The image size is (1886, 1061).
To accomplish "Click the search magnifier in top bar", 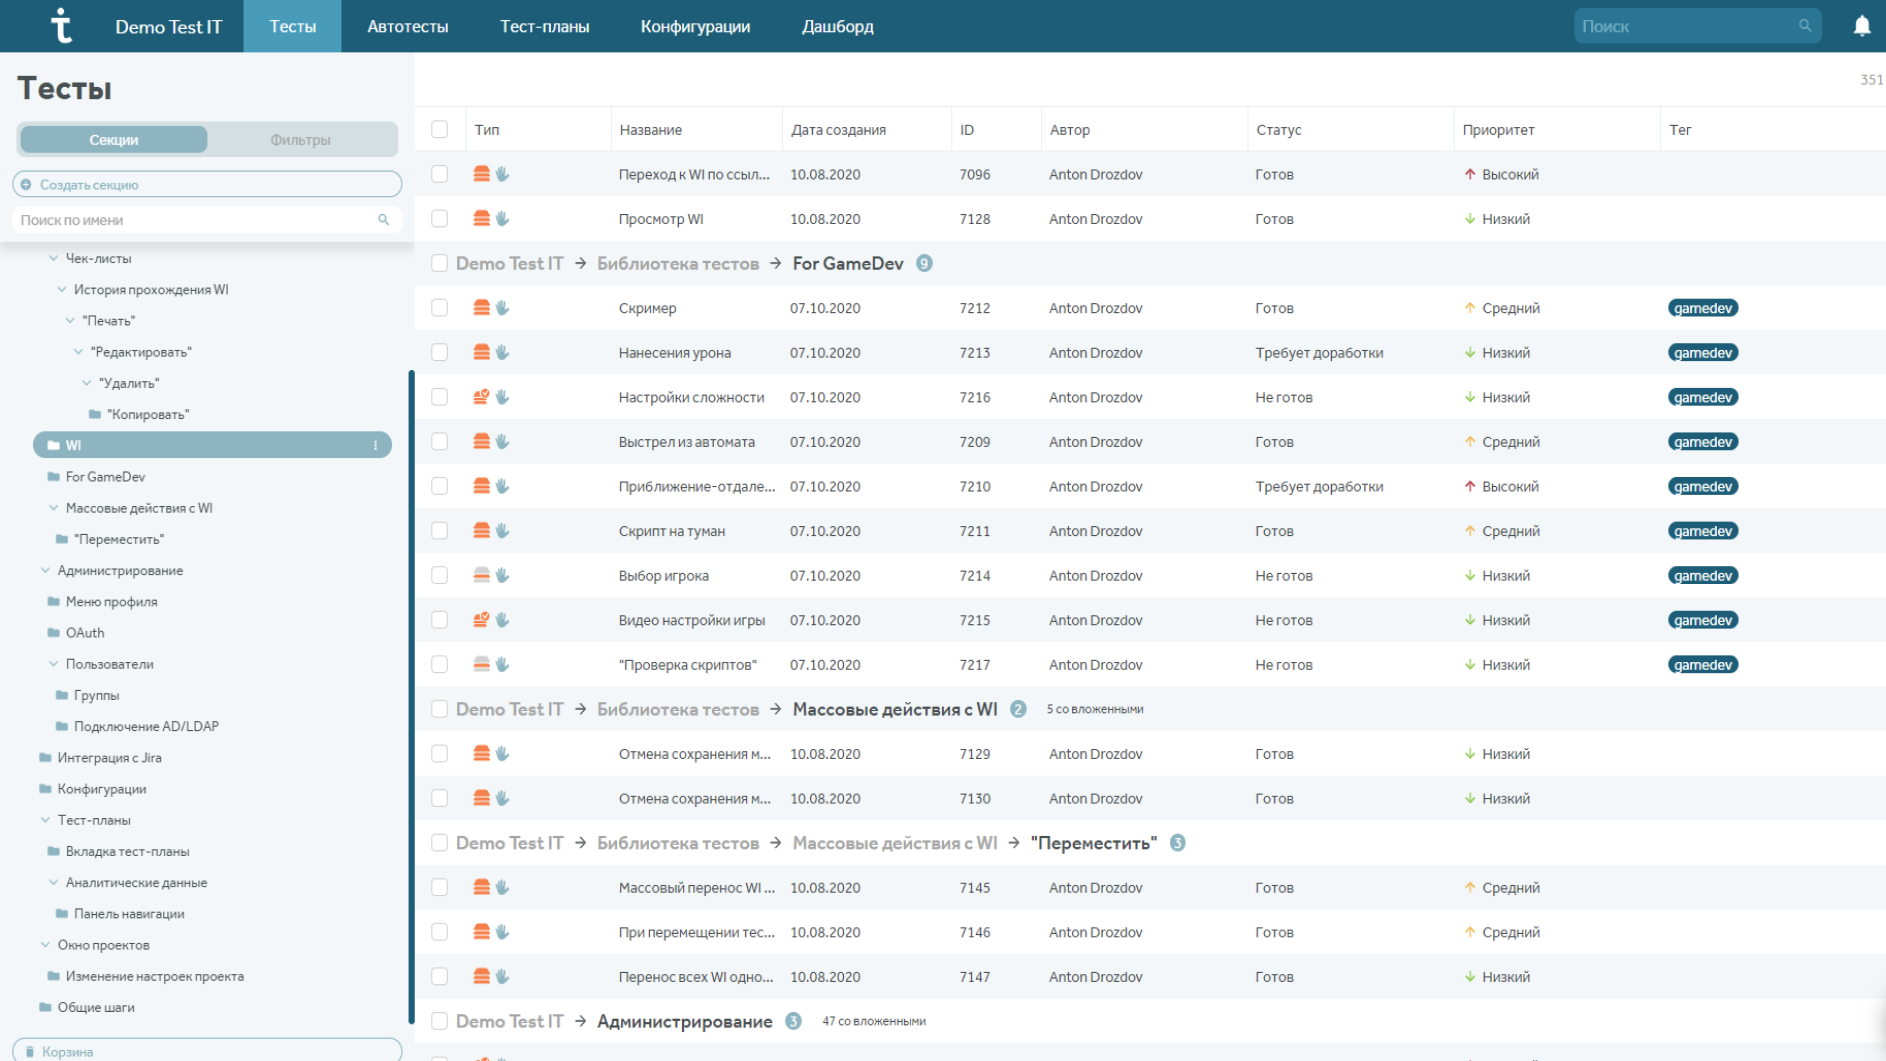I will pyautogui.click(x=1804, y=26).
